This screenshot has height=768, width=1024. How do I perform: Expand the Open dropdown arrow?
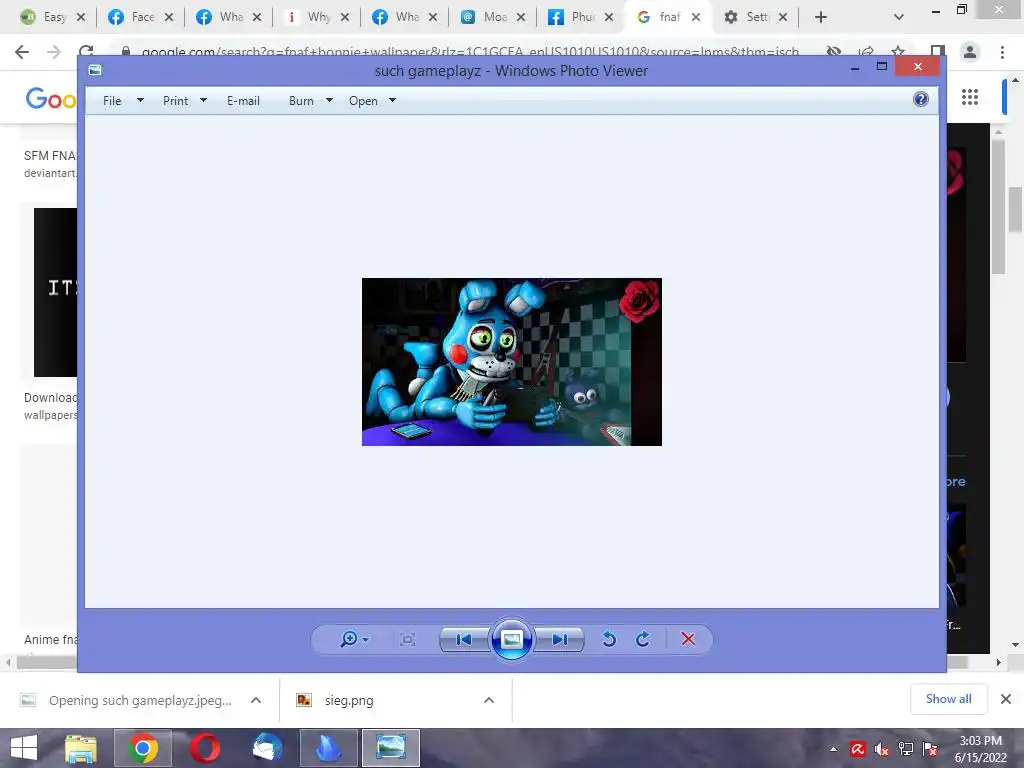(392, 101)
